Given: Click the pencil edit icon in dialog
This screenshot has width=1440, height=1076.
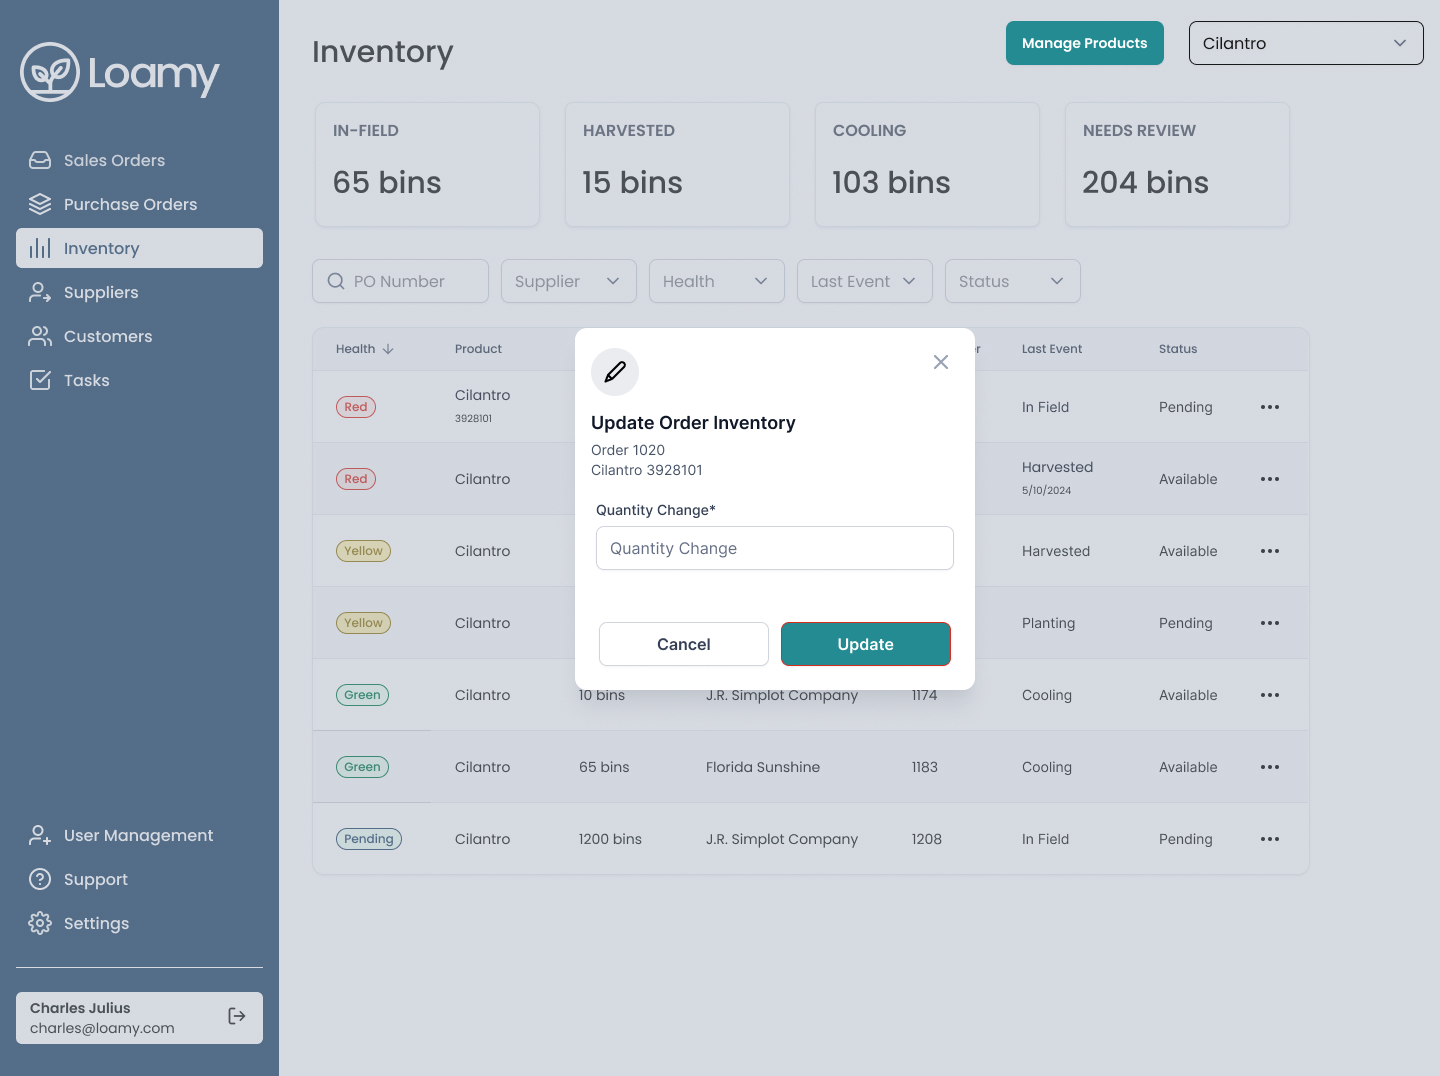Looking at the screenshot, I should (x=615, y=372).
